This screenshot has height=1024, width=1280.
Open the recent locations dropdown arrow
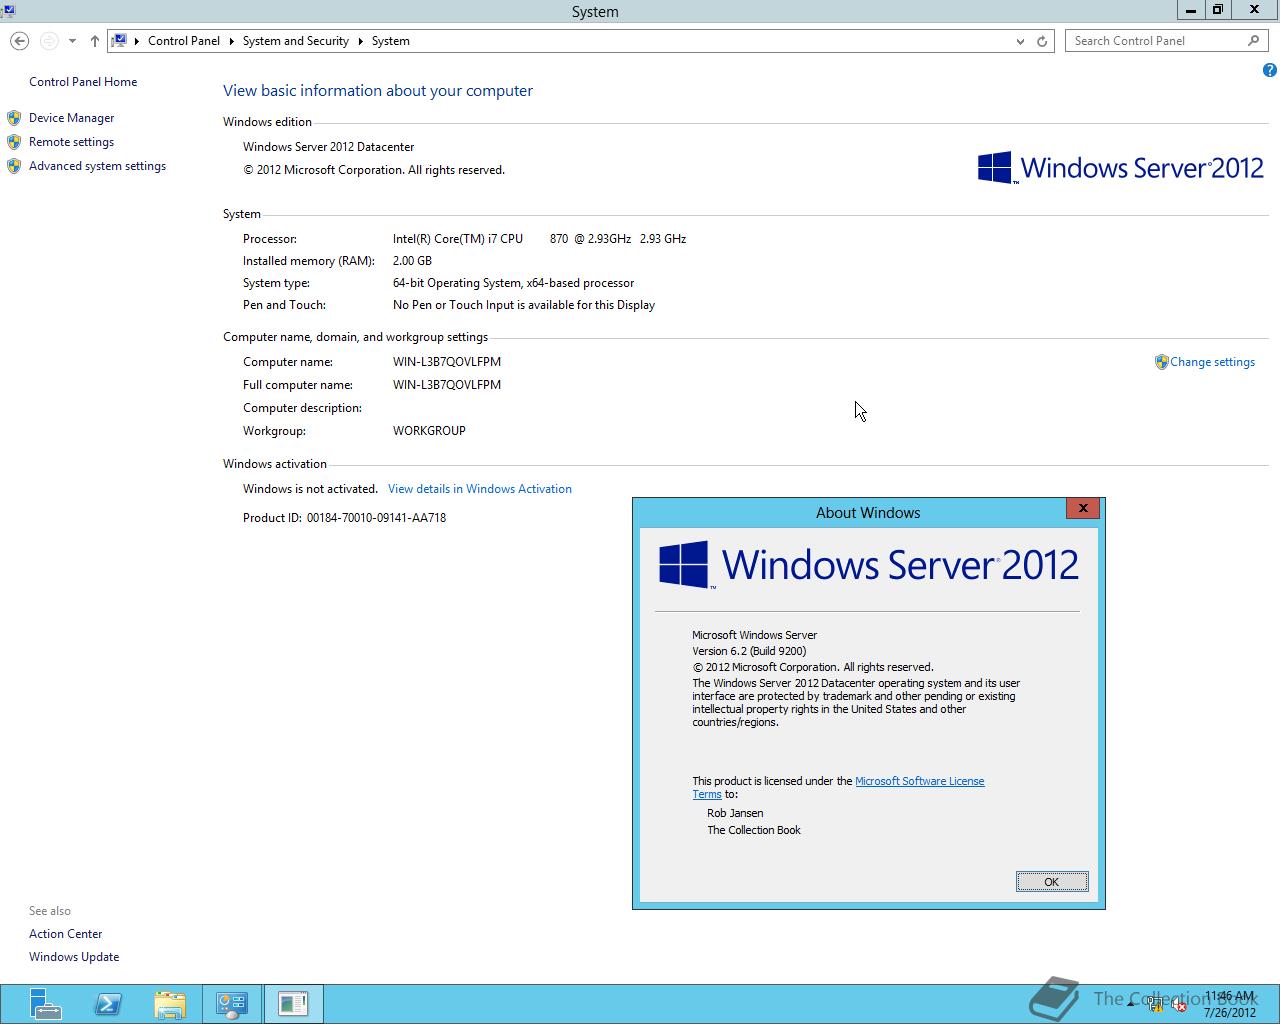click(72, 41)
